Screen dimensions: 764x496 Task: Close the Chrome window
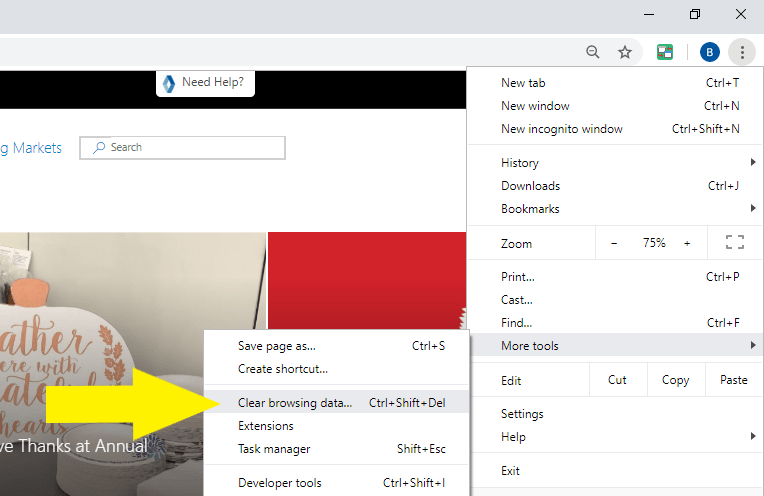741,14
